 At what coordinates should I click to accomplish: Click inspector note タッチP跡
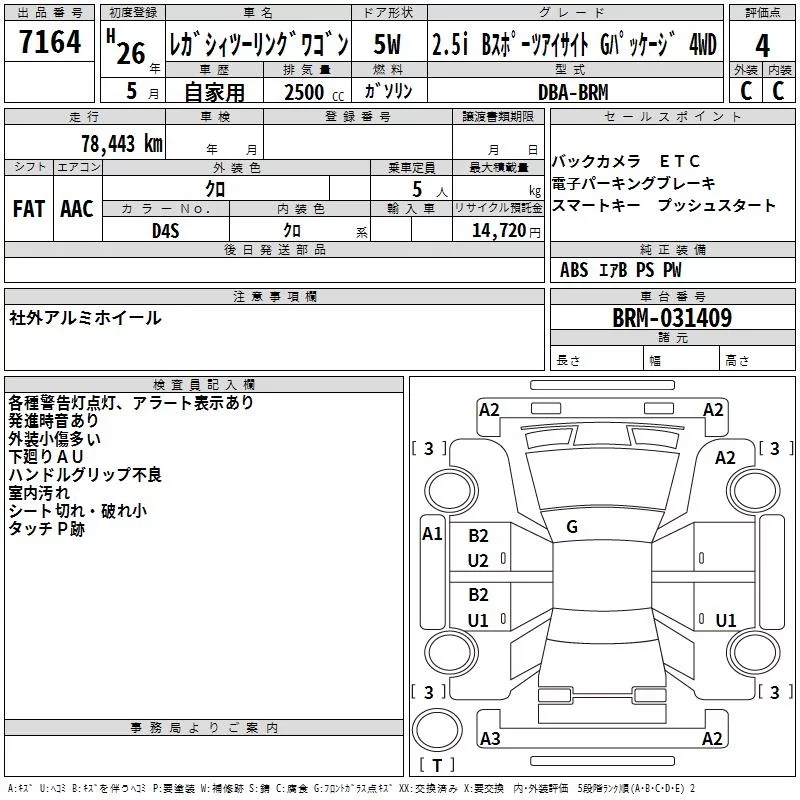(x=46, y=529)
